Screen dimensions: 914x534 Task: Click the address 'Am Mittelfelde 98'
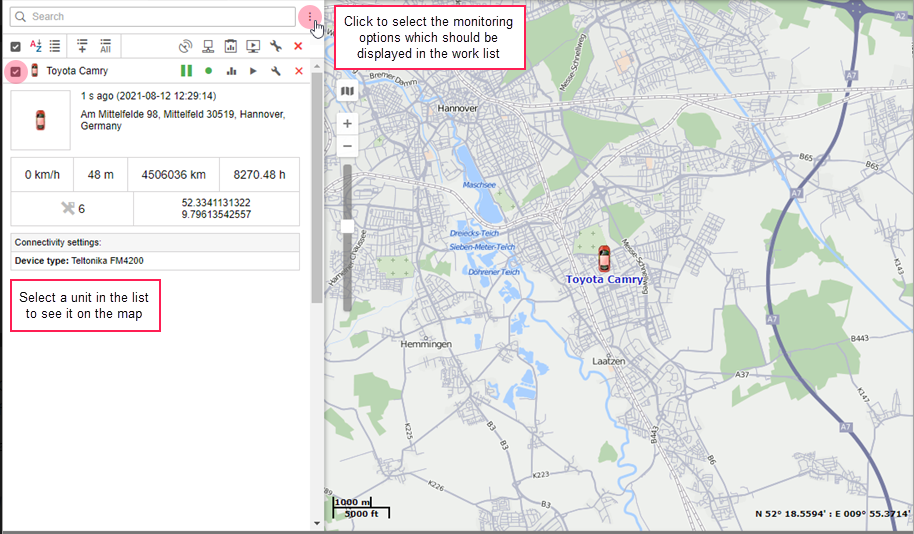click(x=119, y=114)
